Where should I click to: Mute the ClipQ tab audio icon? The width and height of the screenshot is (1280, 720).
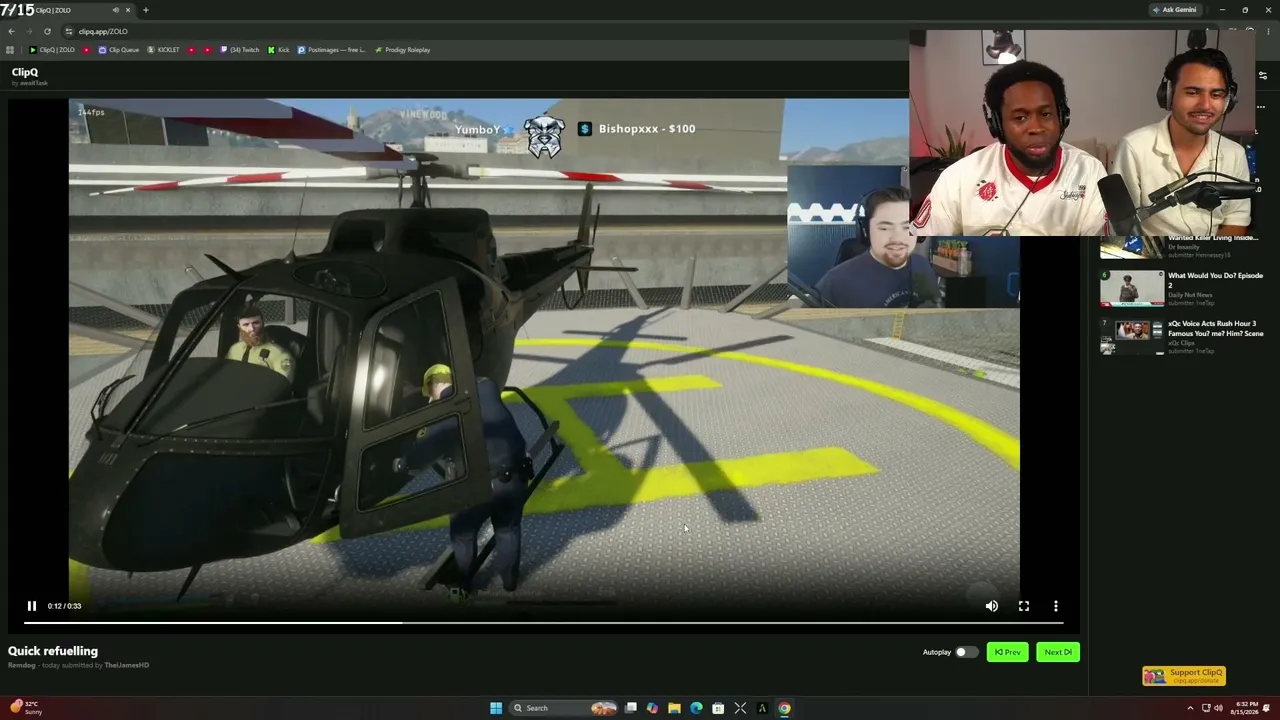116,10
